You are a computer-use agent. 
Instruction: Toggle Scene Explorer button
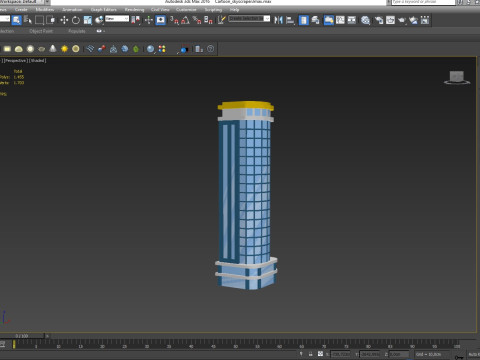(x=304, y=20)
